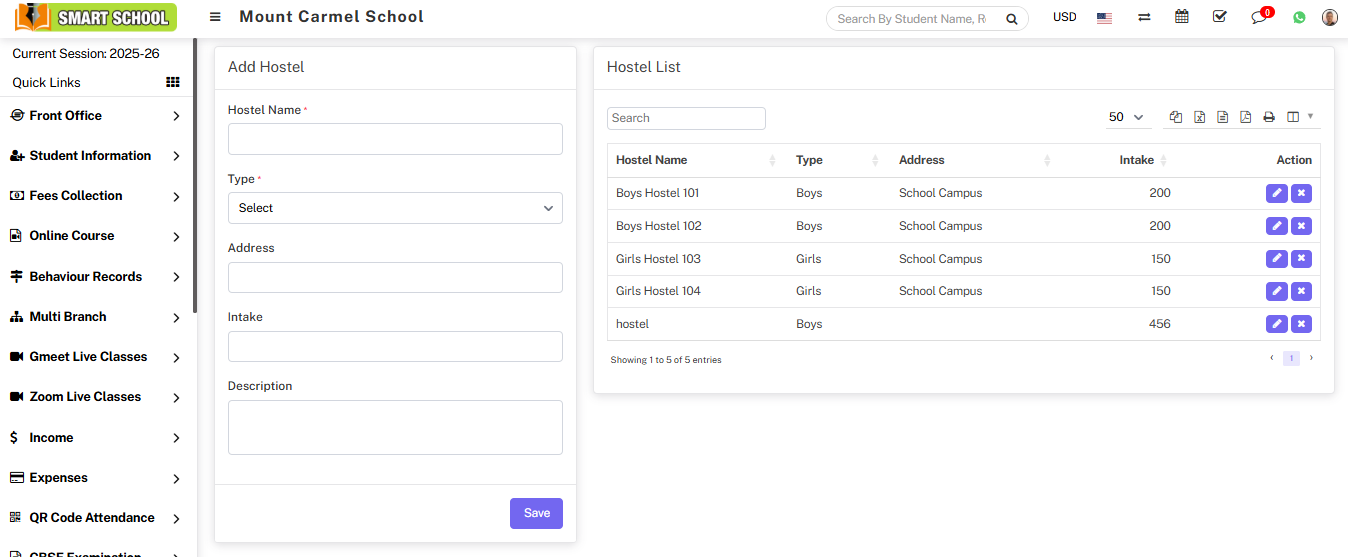Screen dimensions: 1348x557
Task: Delete Boys Hostel 102
Action: 1301,226
